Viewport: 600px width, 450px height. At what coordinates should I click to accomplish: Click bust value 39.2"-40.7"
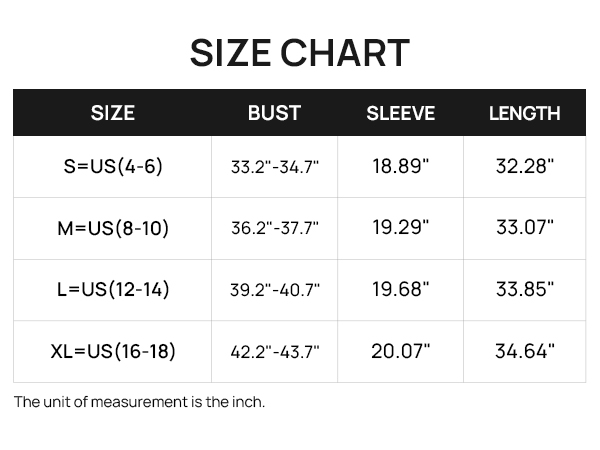[x=275, y=290]
